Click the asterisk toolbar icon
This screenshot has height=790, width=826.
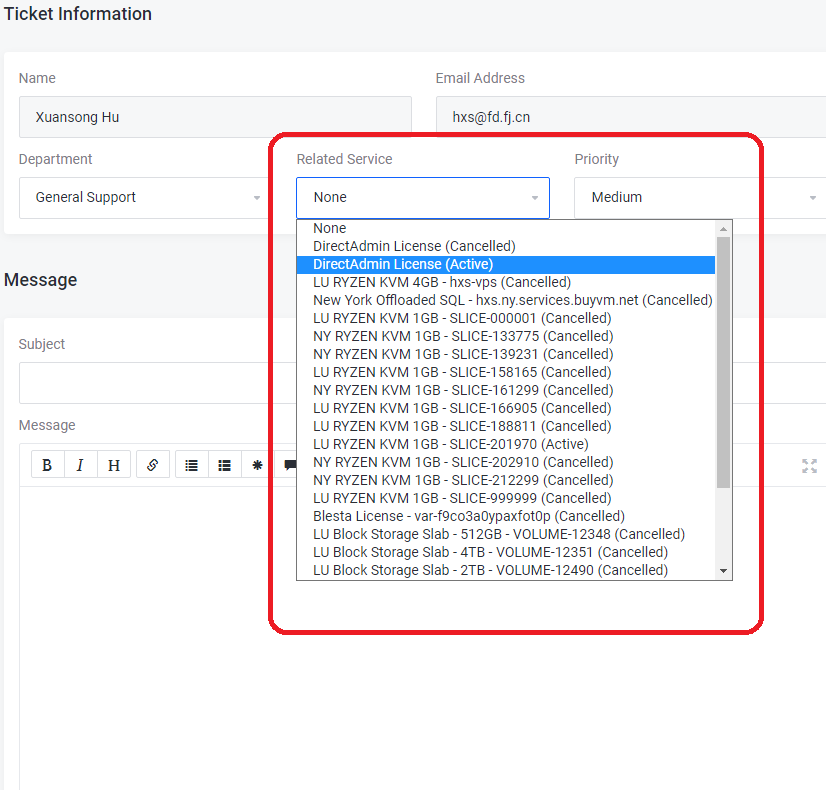click(257, 465)
